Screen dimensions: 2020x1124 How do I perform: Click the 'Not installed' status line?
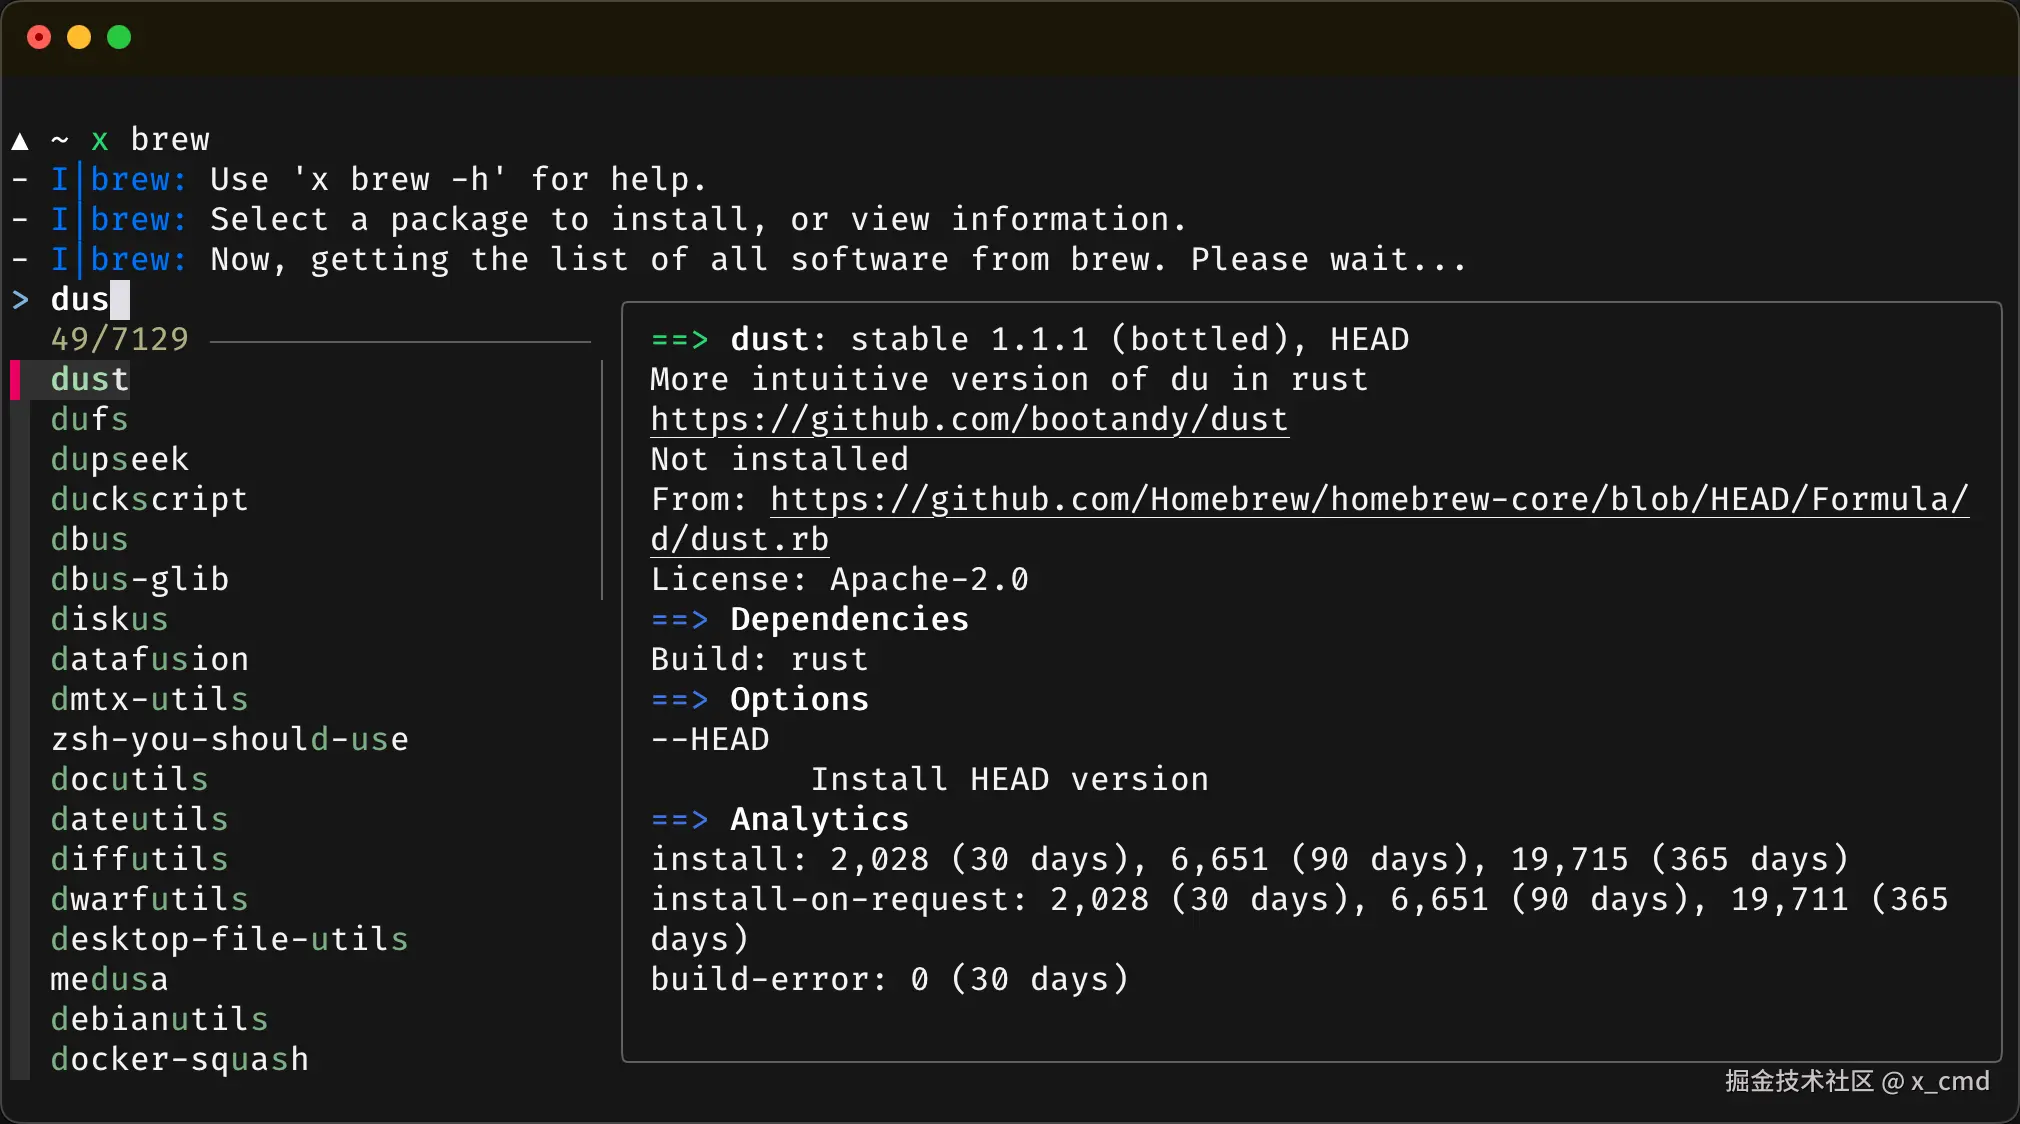[780, 460]
